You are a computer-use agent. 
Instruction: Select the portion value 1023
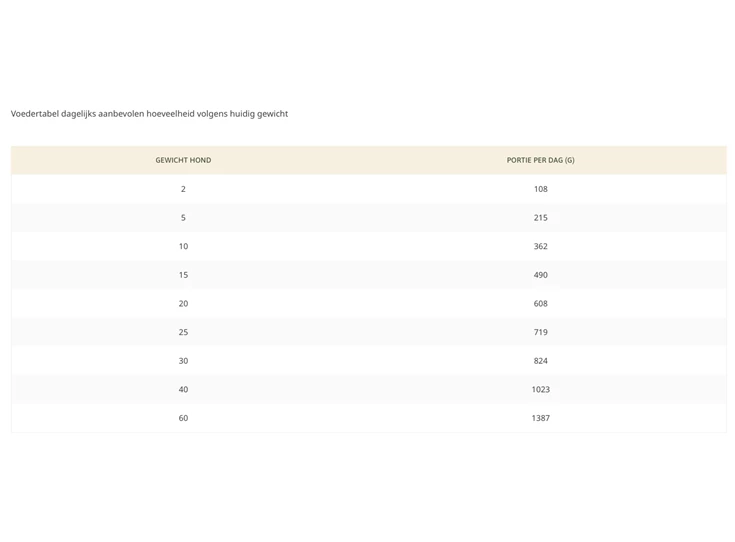[540, 389]
